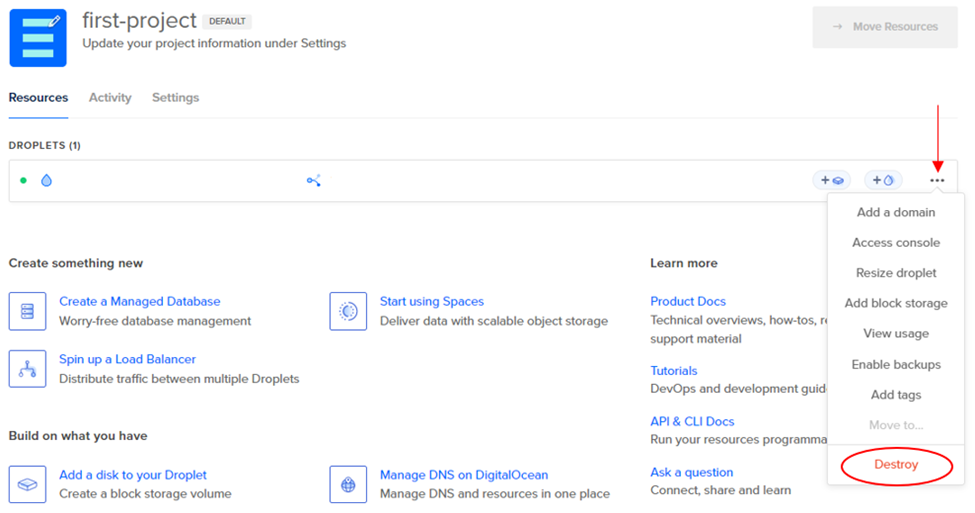Click the DEFAULT badge next to project name
This screenshot has width=975, height=513.
pos(227,21)
